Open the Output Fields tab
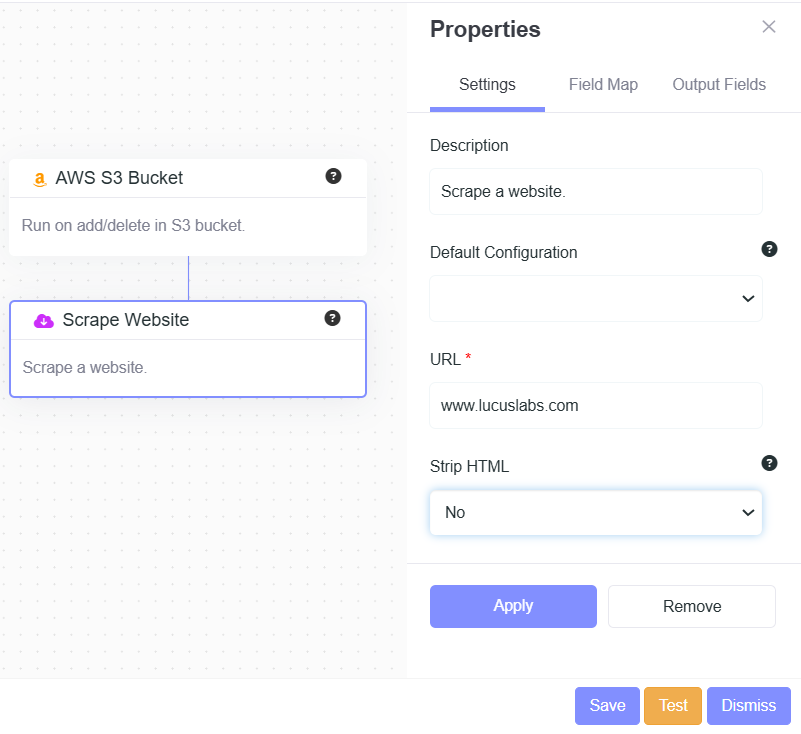The width and height of the screenshot is (801, 734). tap(719, 85)
